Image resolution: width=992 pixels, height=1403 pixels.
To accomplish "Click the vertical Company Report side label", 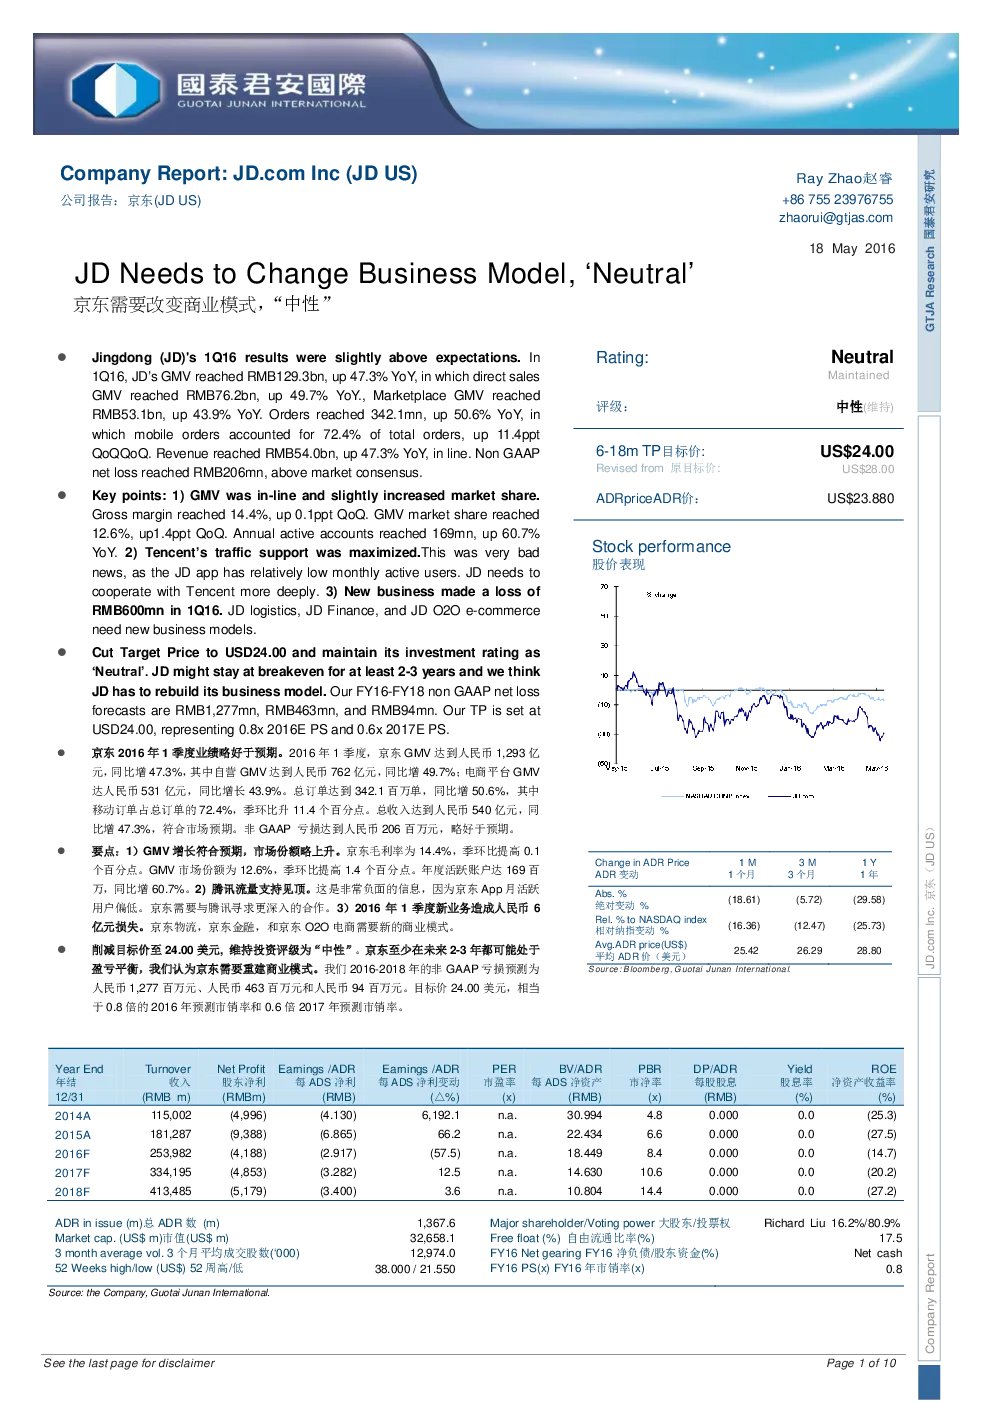I will tap(929, 1303).
